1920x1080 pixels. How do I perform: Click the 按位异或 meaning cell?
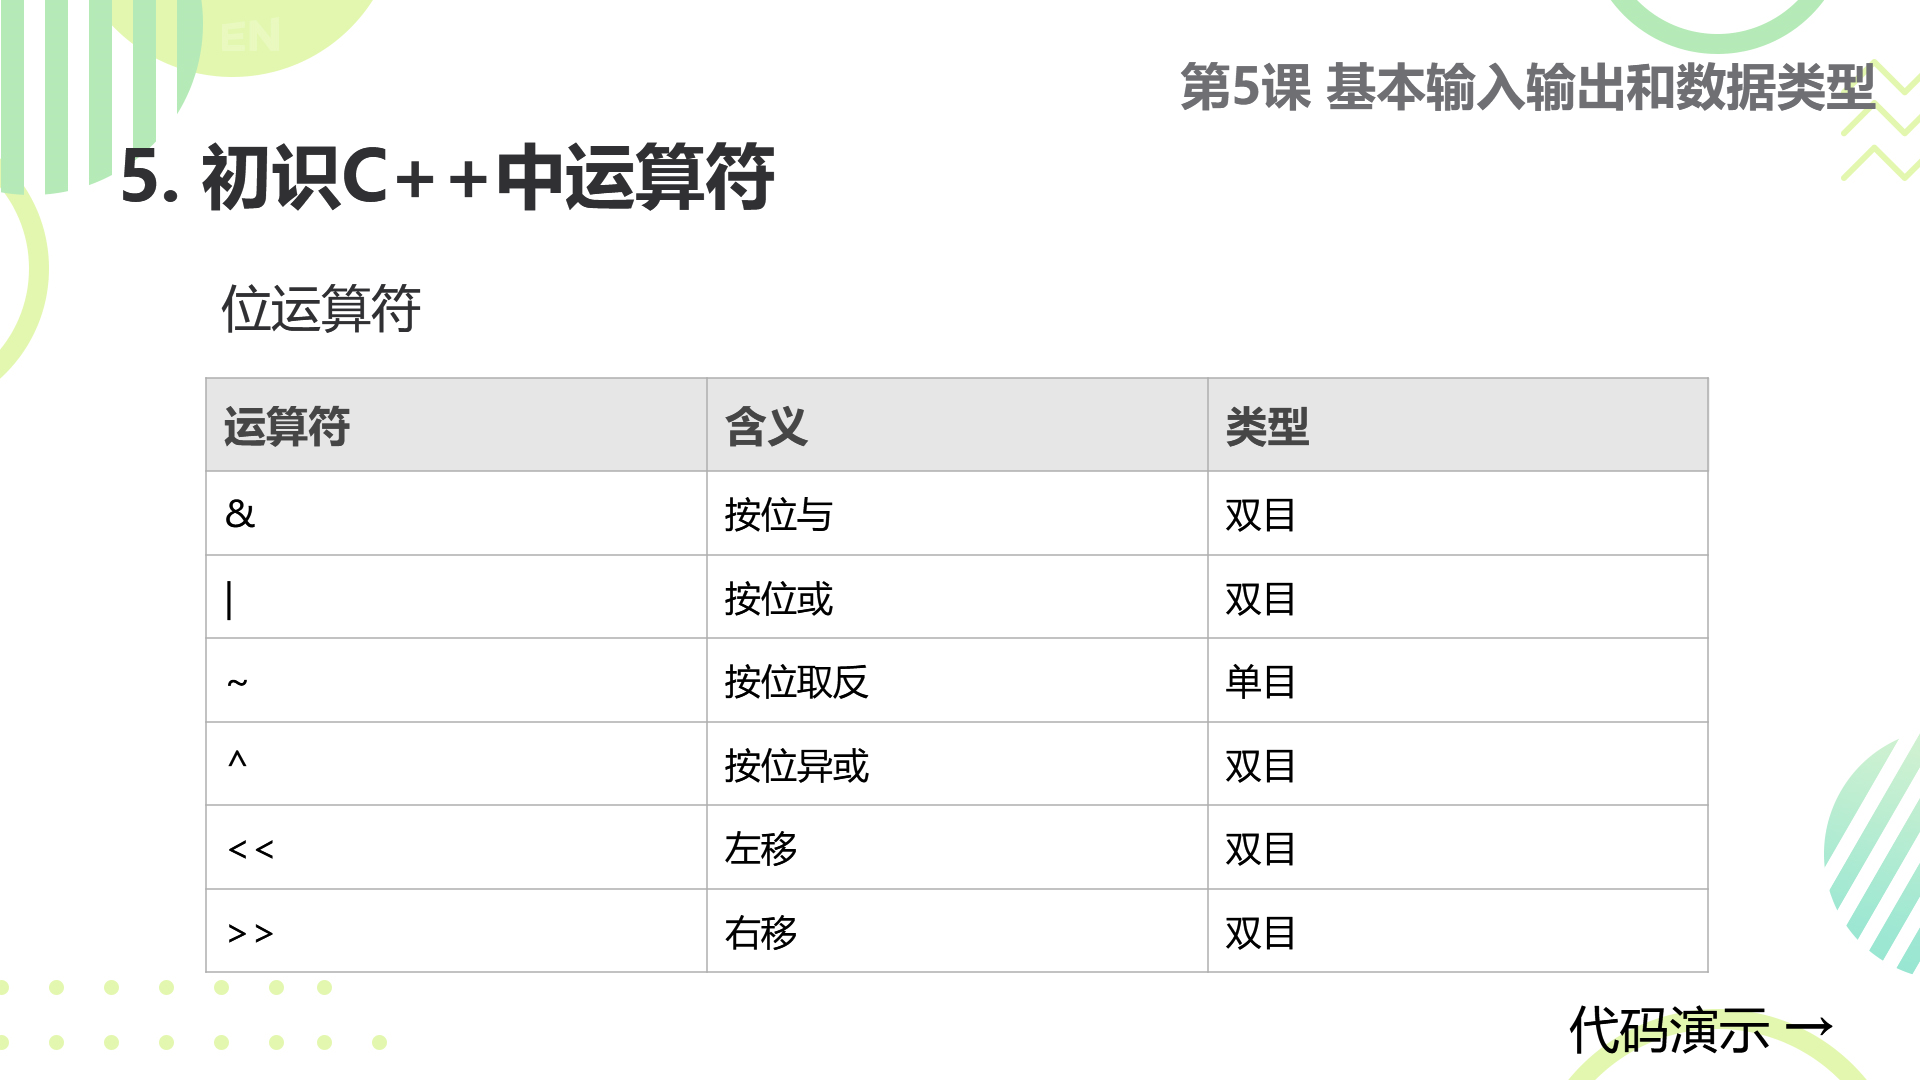point(957,764)
